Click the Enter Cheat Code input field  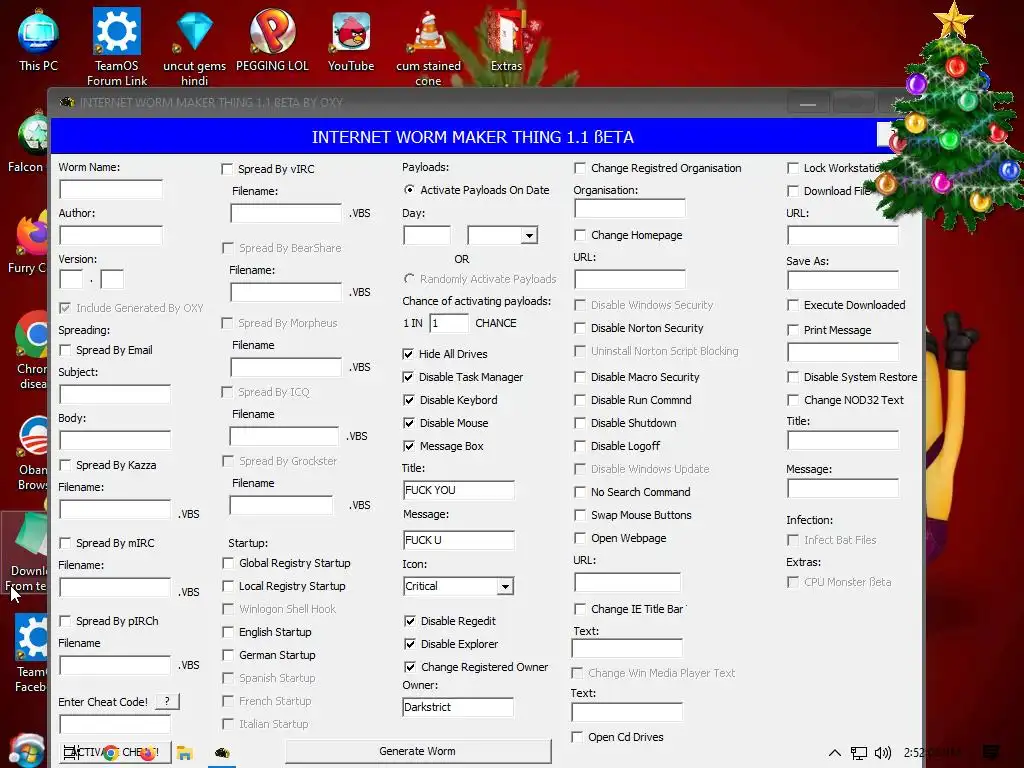[x=115, y=724]
